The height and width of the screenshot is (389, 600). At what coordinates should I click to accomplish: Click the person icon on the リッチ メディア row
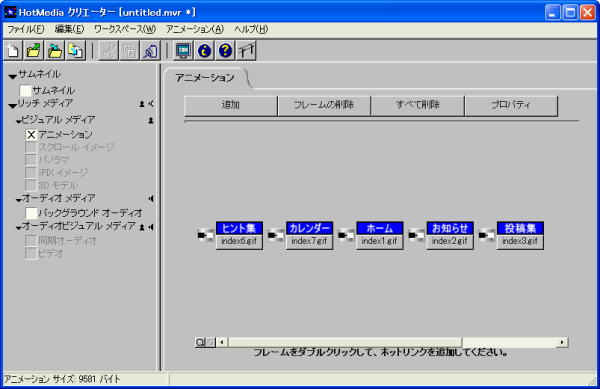[x=142, y=104]
